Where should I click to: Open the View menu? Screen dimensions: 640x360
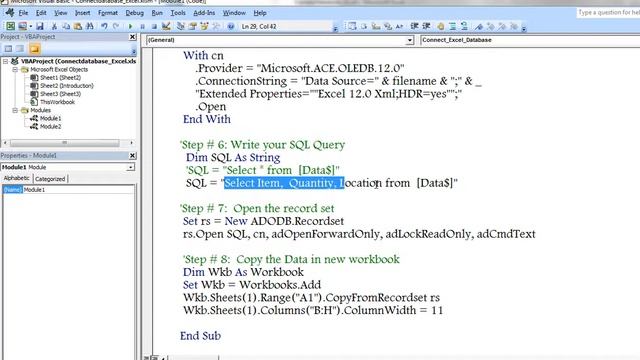click(60, 13)
